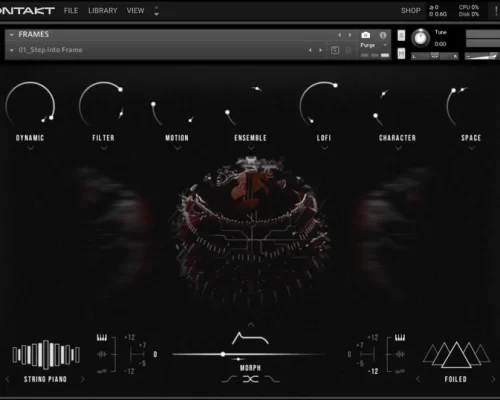Save the 01_Step Into Frame snapshot
Screen dimensions: 500x400
(x=335, y=50)
